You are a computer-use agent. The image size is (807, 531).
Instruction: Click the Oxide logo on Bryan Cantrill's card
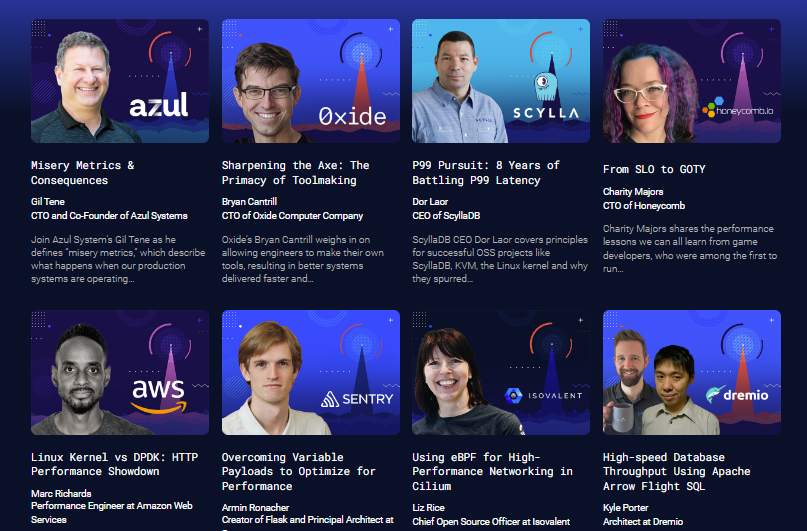click(x=353, y=117)
